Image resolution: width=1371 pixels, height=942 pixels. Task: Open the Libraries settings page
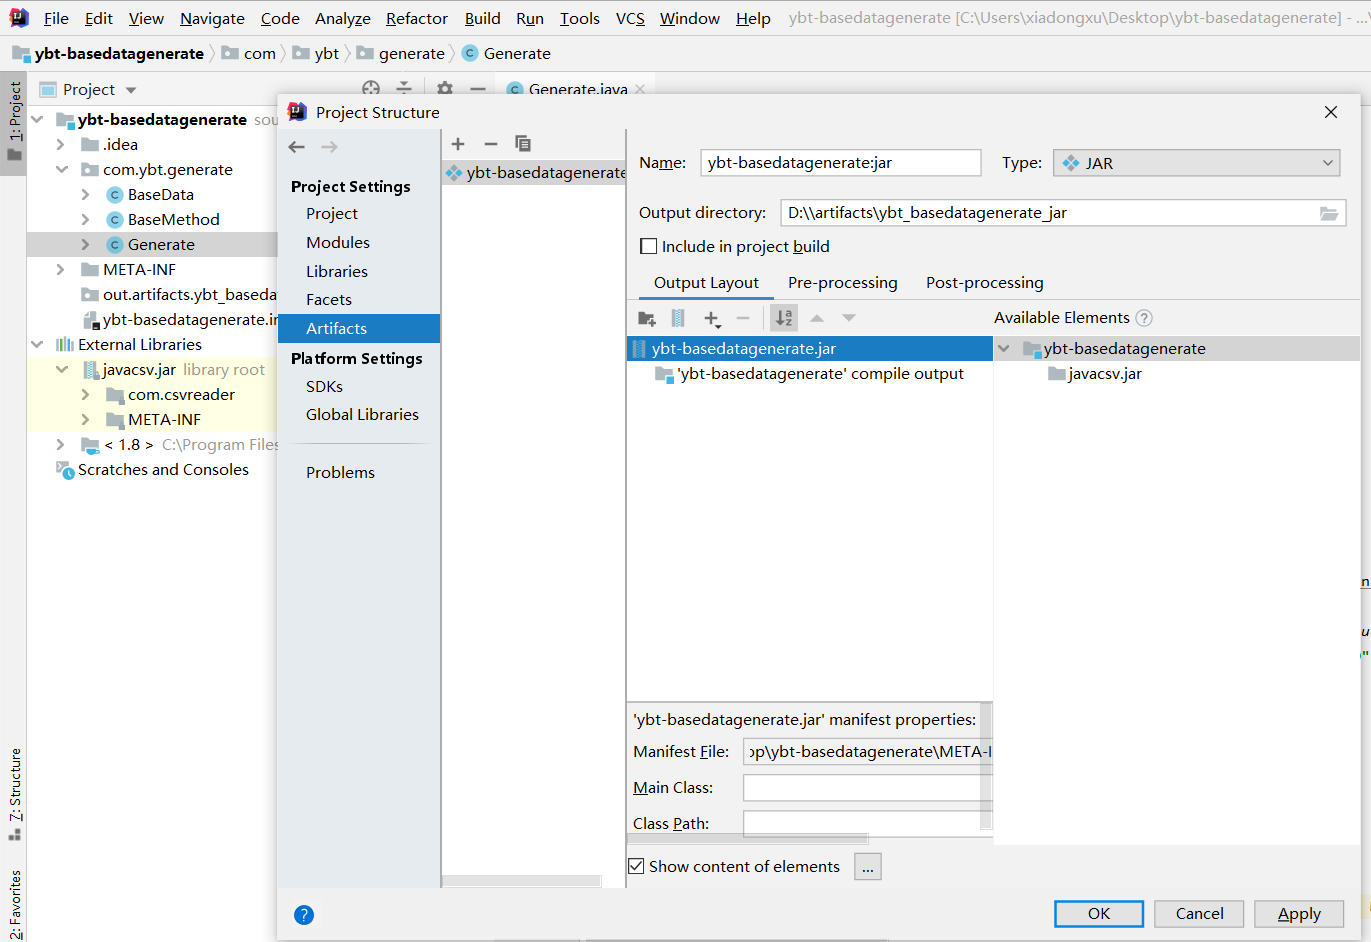click(337, 272)
